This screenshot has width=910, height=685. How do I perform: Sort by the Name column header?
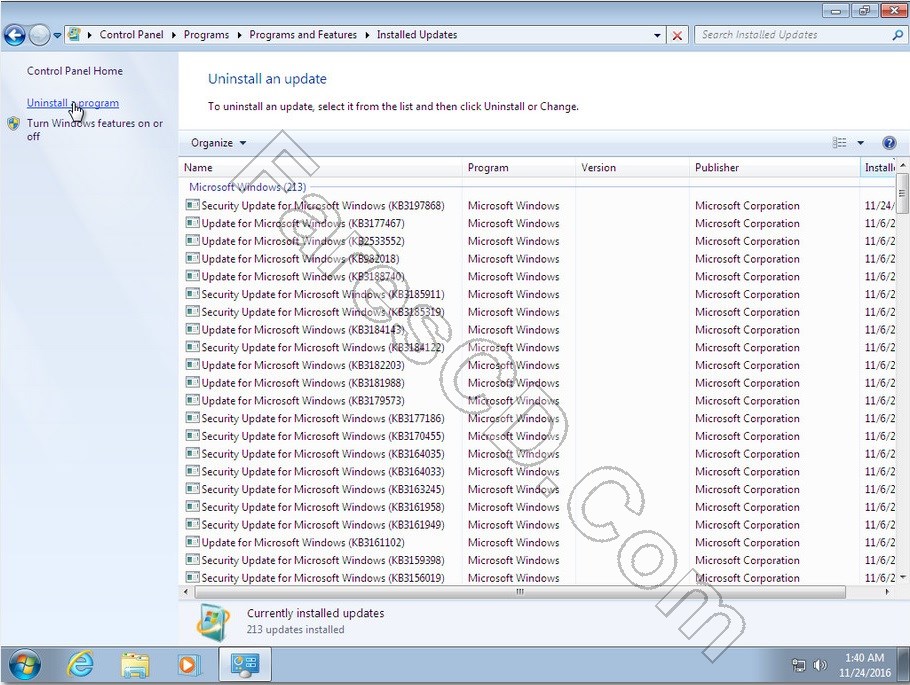[320, 168]
